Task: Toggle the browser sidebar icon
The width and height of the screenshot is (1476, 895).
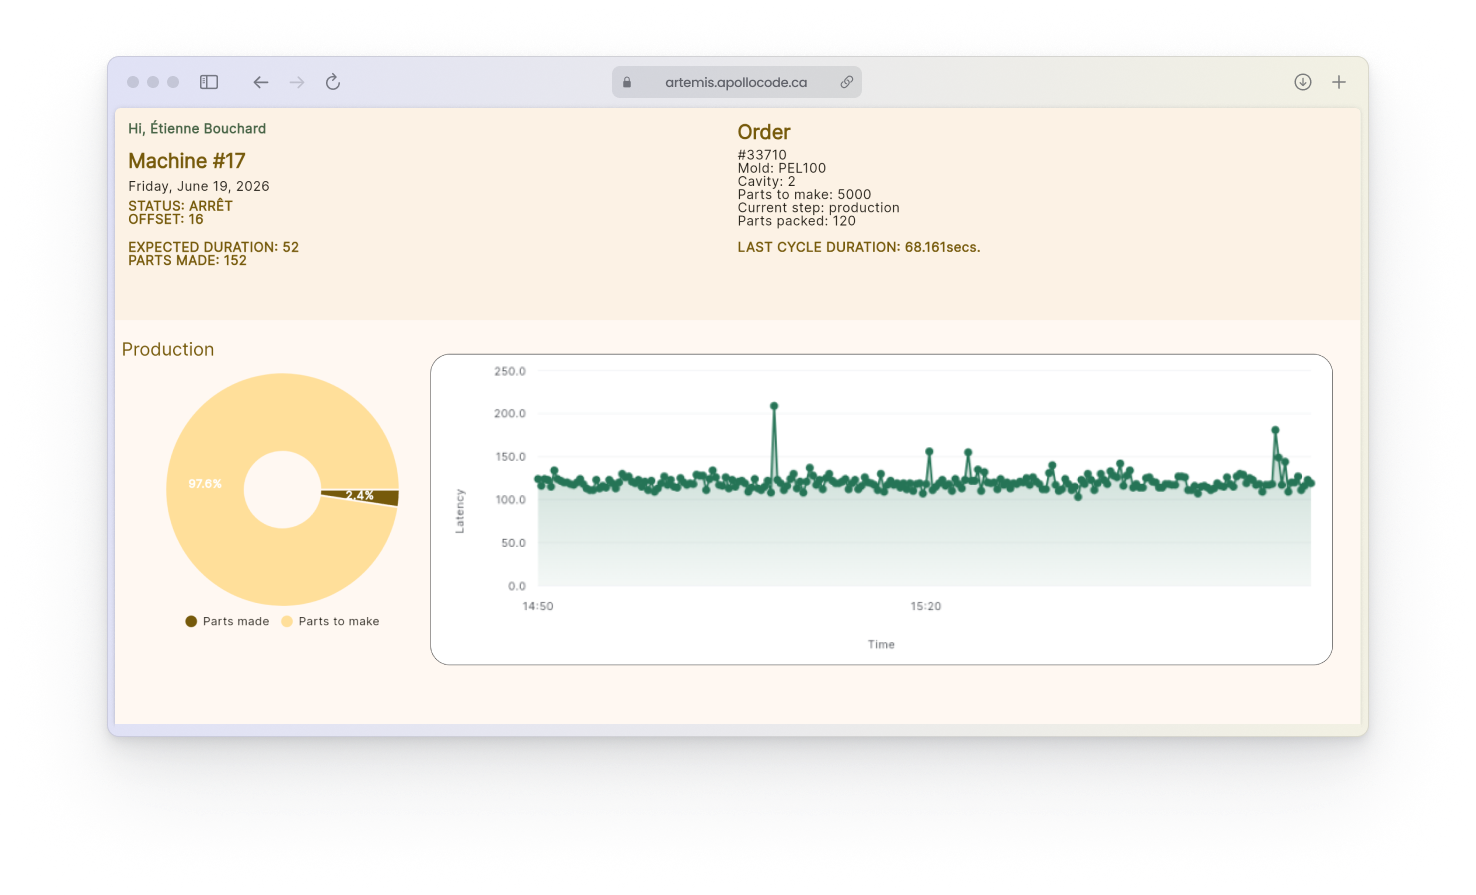Action: pyautogui.click(x=209, y=82)
